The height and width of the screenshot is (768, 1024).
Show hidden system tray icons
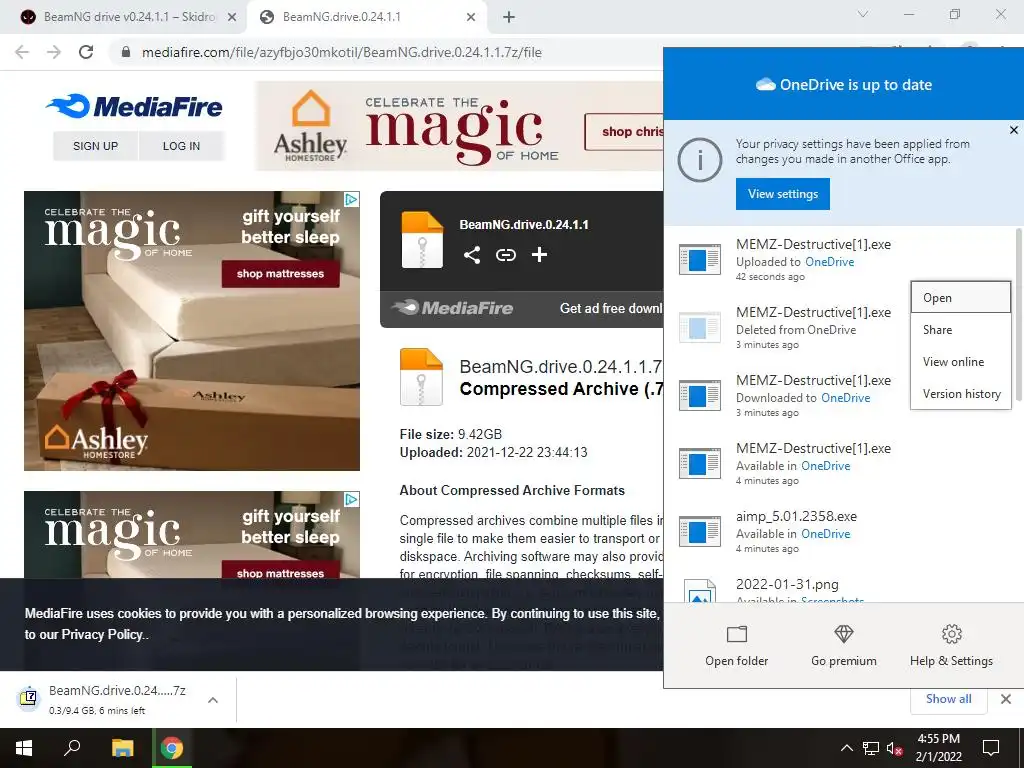846,748
